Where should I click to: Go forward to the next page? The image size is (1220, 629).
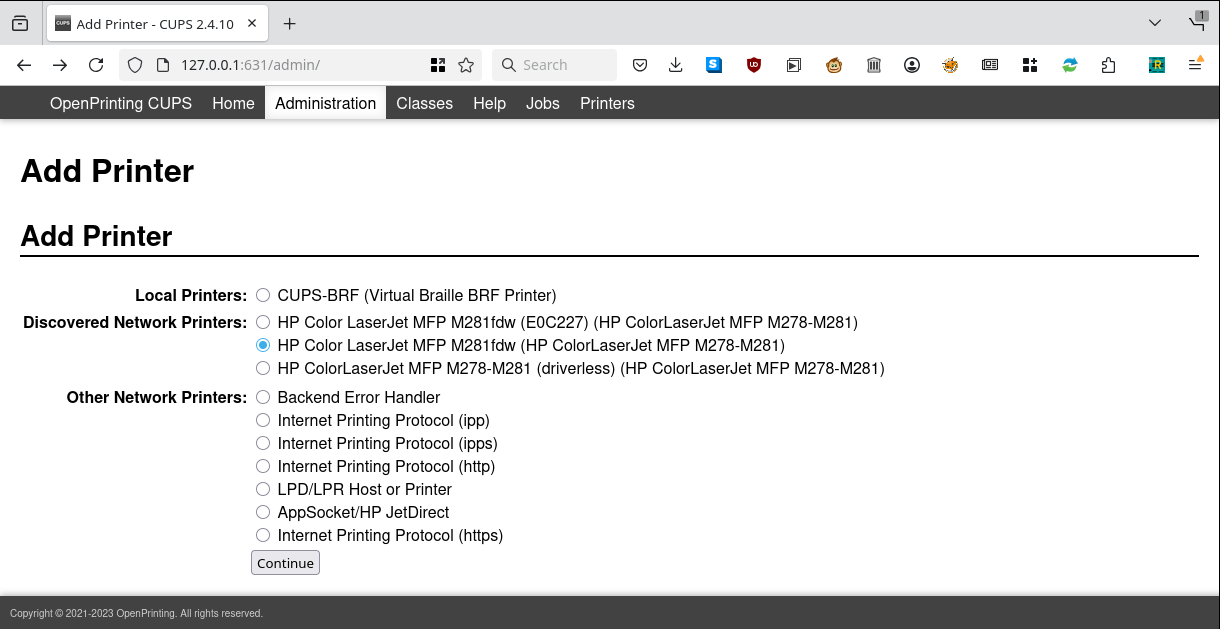[60, 65]
